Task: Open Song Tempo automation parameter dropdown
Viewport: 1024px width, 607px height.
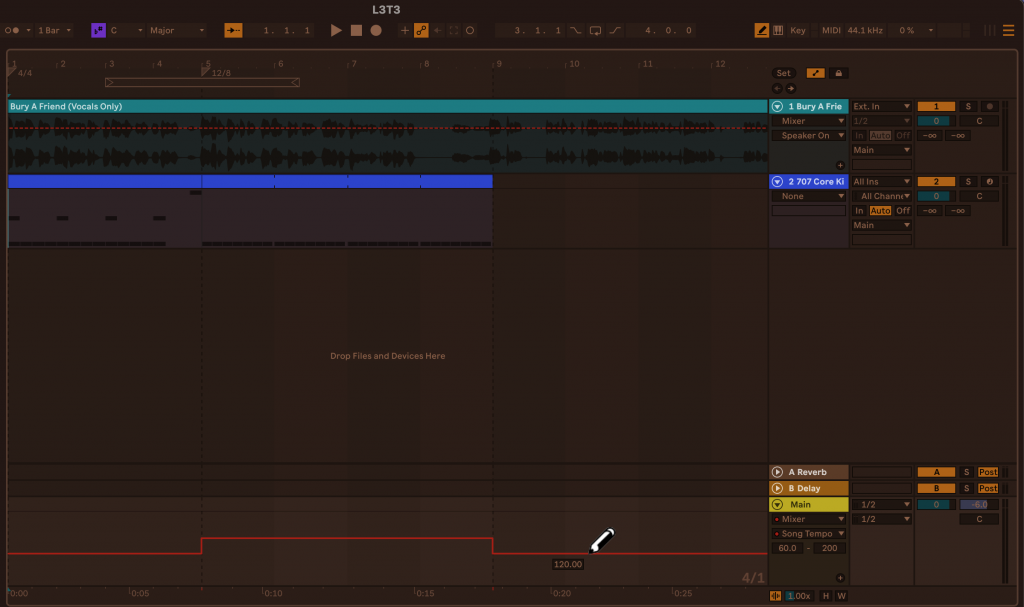Action: coord(809,534)
